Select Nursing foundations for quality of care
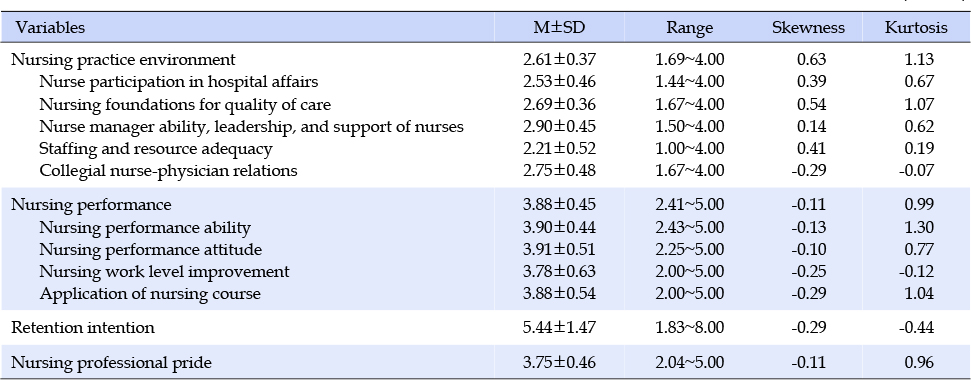 click(185, 105)
